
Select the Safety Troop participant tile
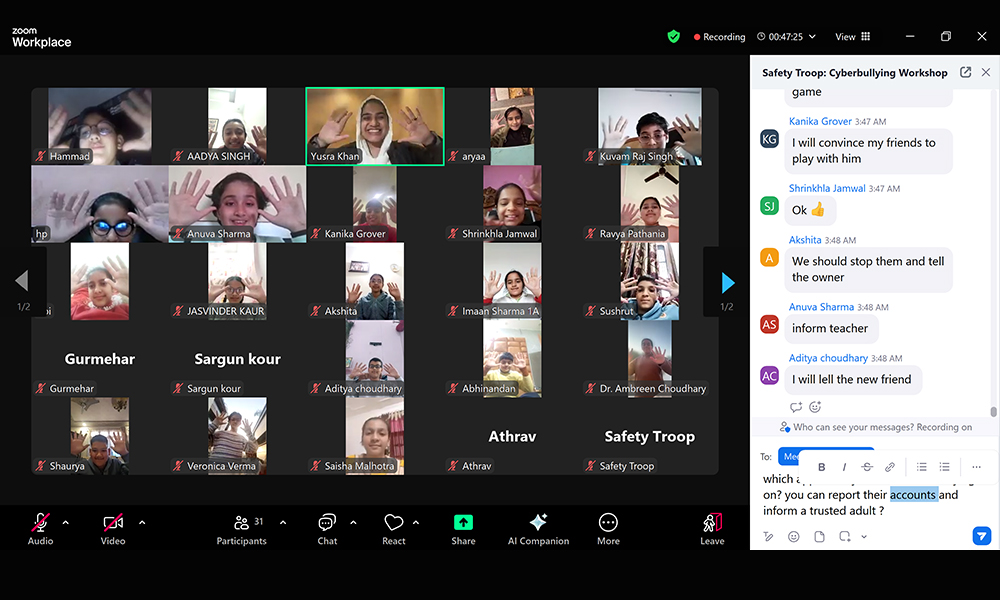pyautogui.click(x=649, y=436)
